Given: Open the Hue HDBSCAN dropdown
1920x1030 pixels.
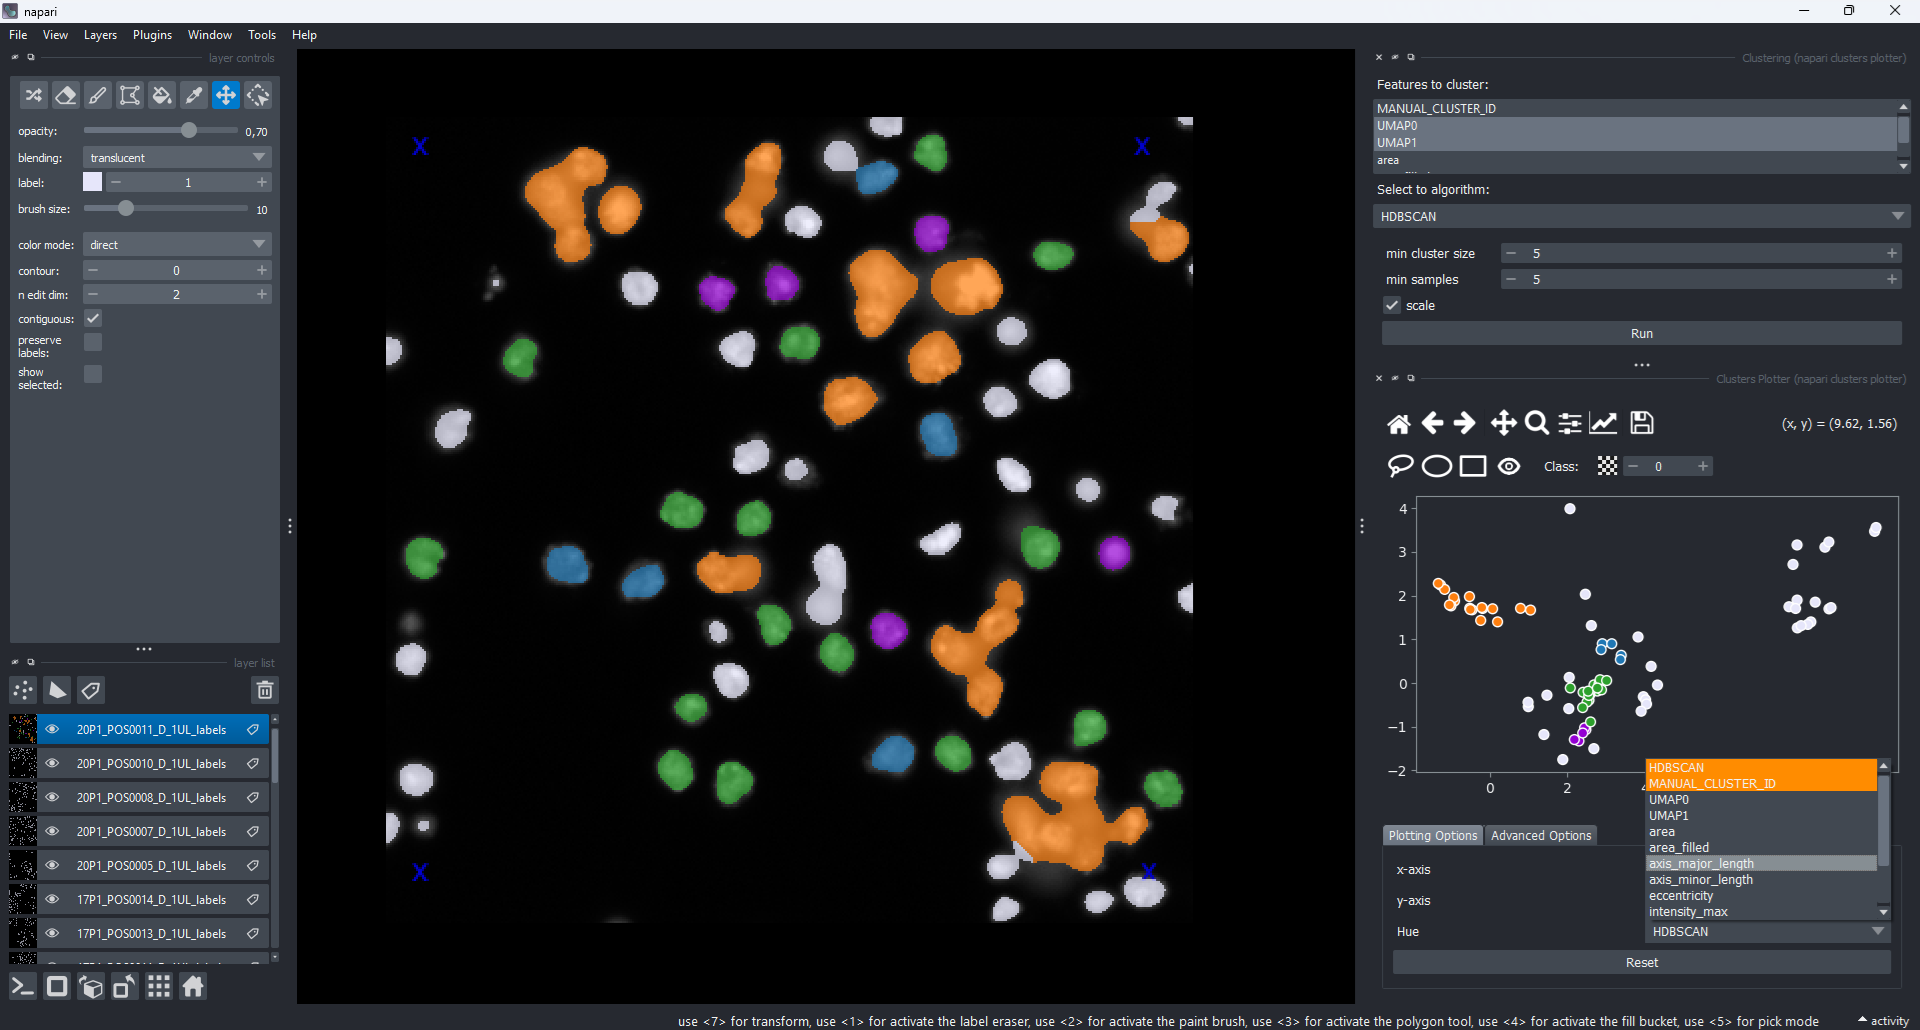Looking at the screenshot, I should click(1767, 932).
